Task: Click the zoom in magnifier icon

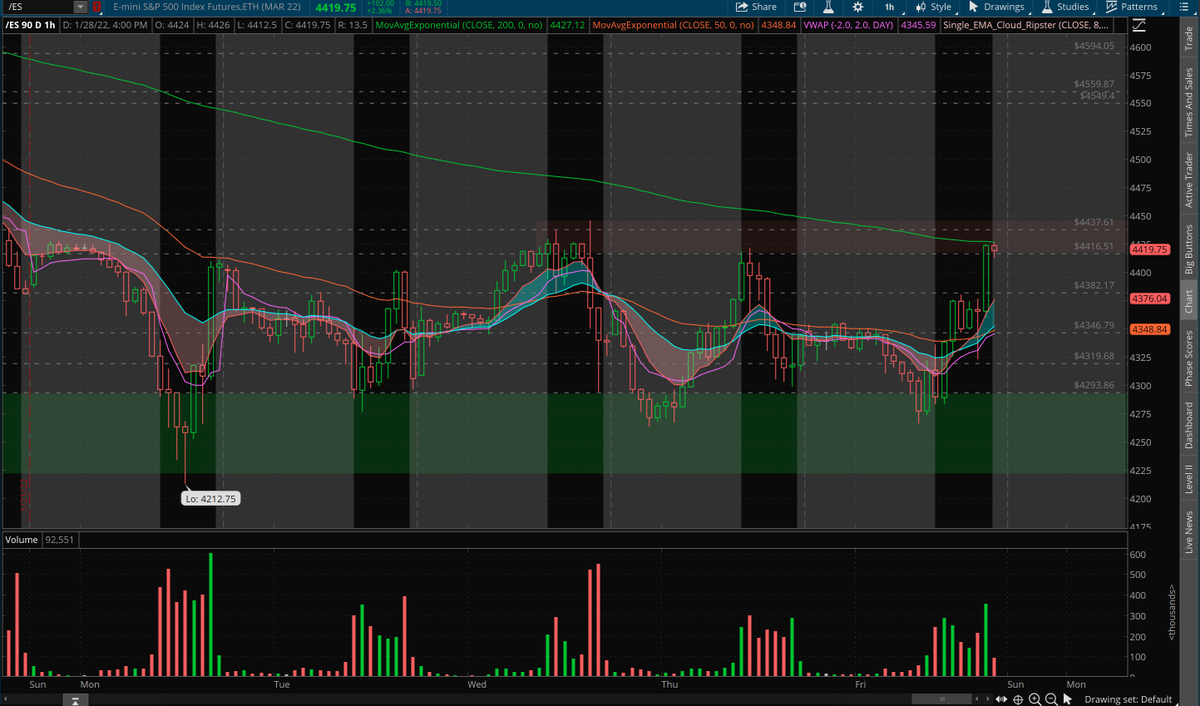Action: coord(1035,698)
